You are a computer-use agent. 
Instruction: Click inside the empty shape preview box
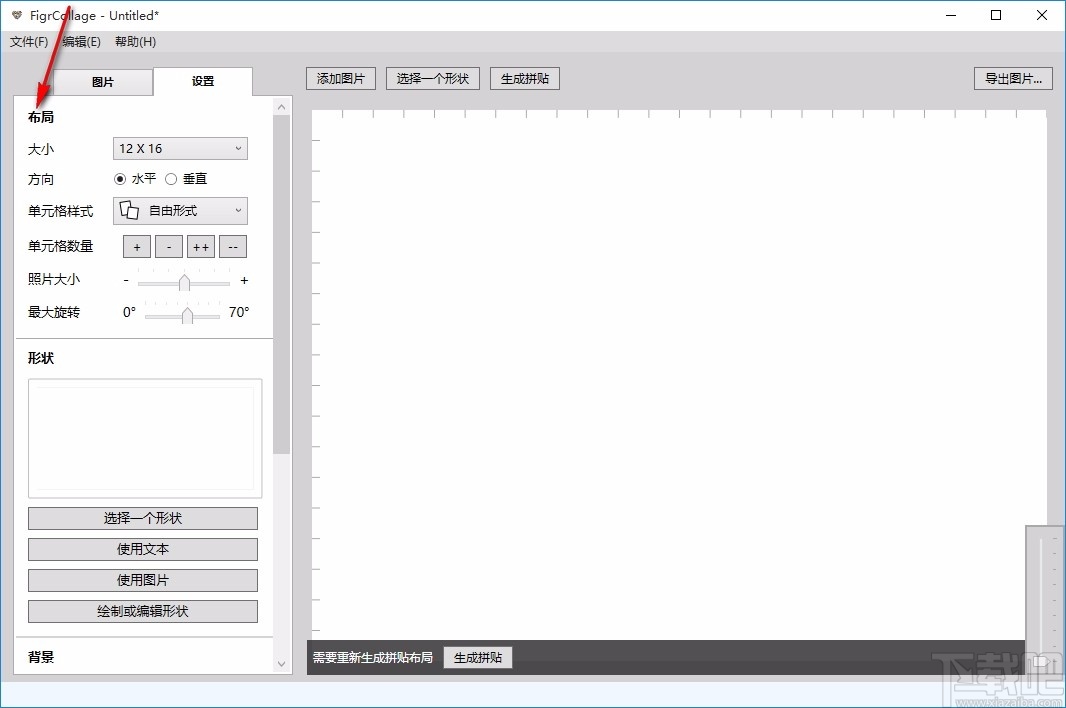144,438
